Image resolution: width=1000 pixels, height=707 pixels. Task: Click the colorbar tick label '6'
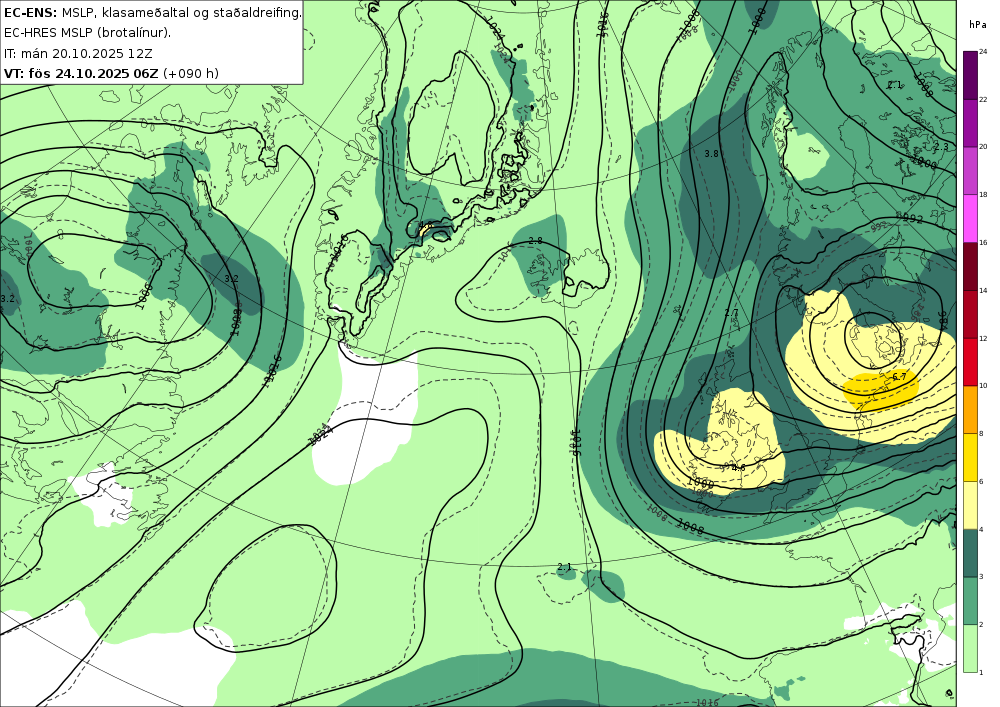981,481
